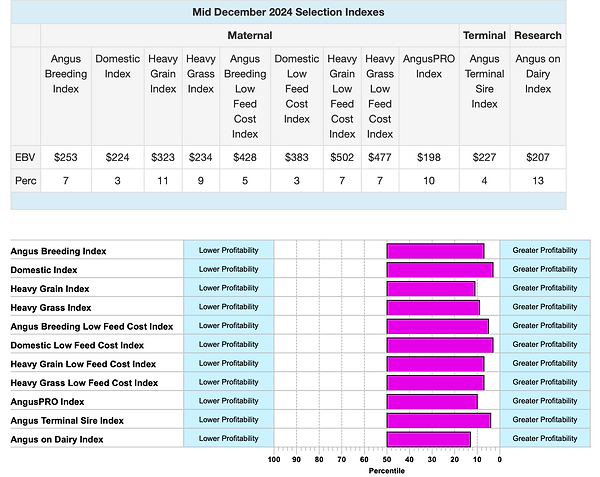Click Heavy Grain Low Feed Cost column header

tap(342, 96)
